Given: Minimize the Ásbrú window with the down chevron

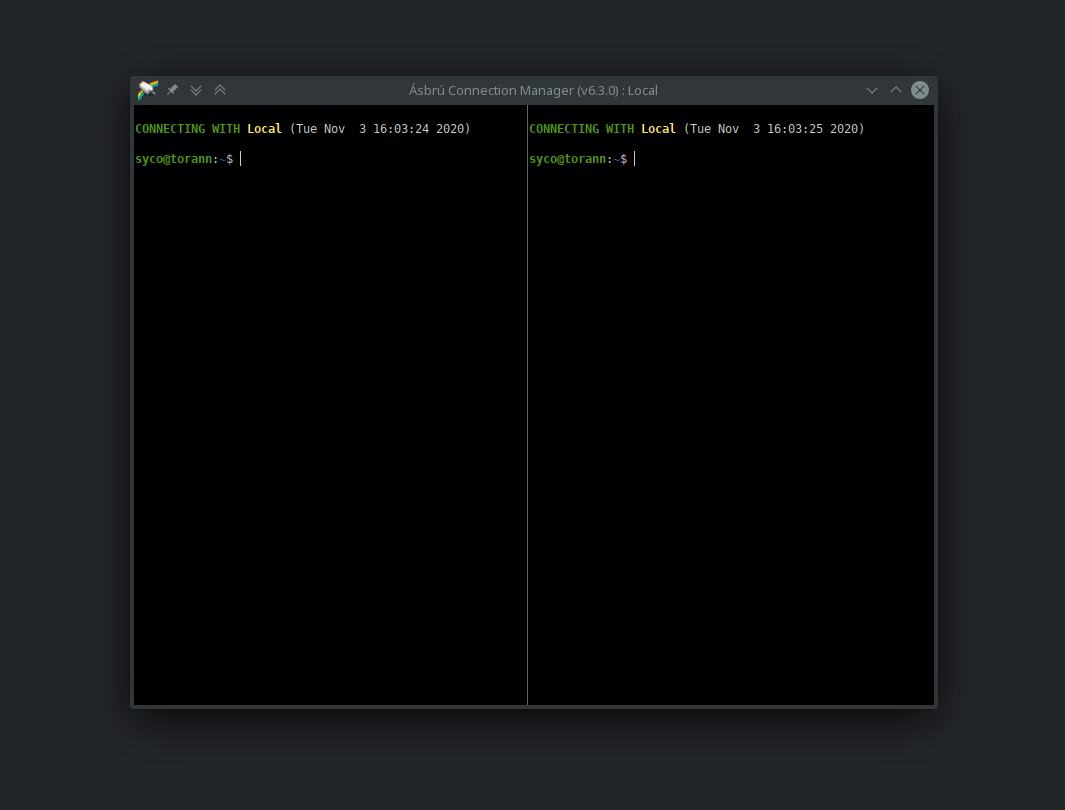Looking at the screenshot, I should click(x=871, y=89).
